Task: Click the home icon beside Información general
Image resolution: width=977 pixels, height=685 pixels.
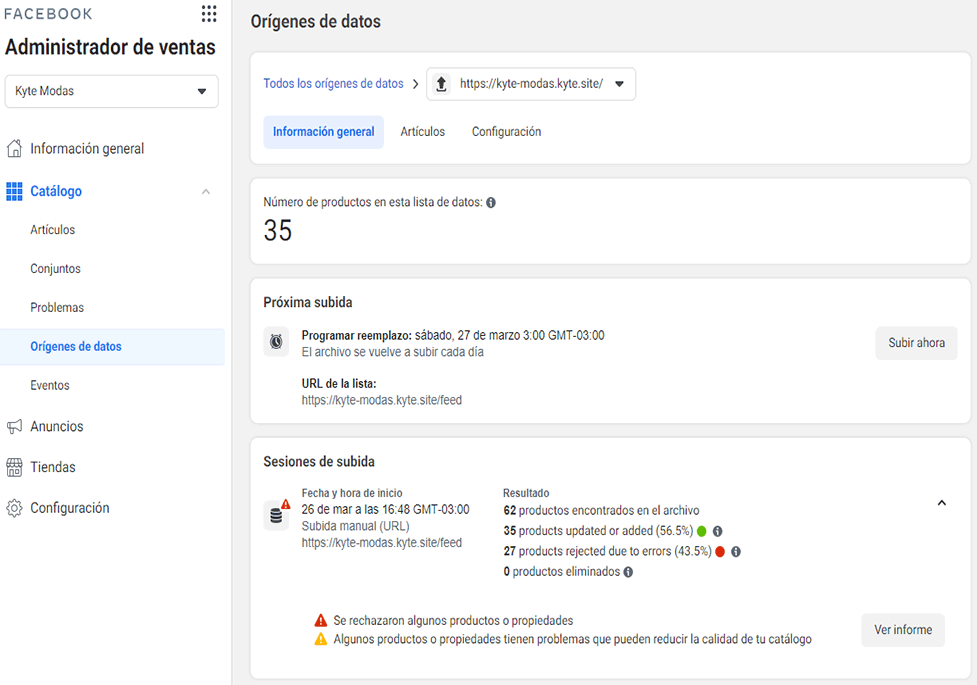Action: pyautogui.click(x=14, y=148)
